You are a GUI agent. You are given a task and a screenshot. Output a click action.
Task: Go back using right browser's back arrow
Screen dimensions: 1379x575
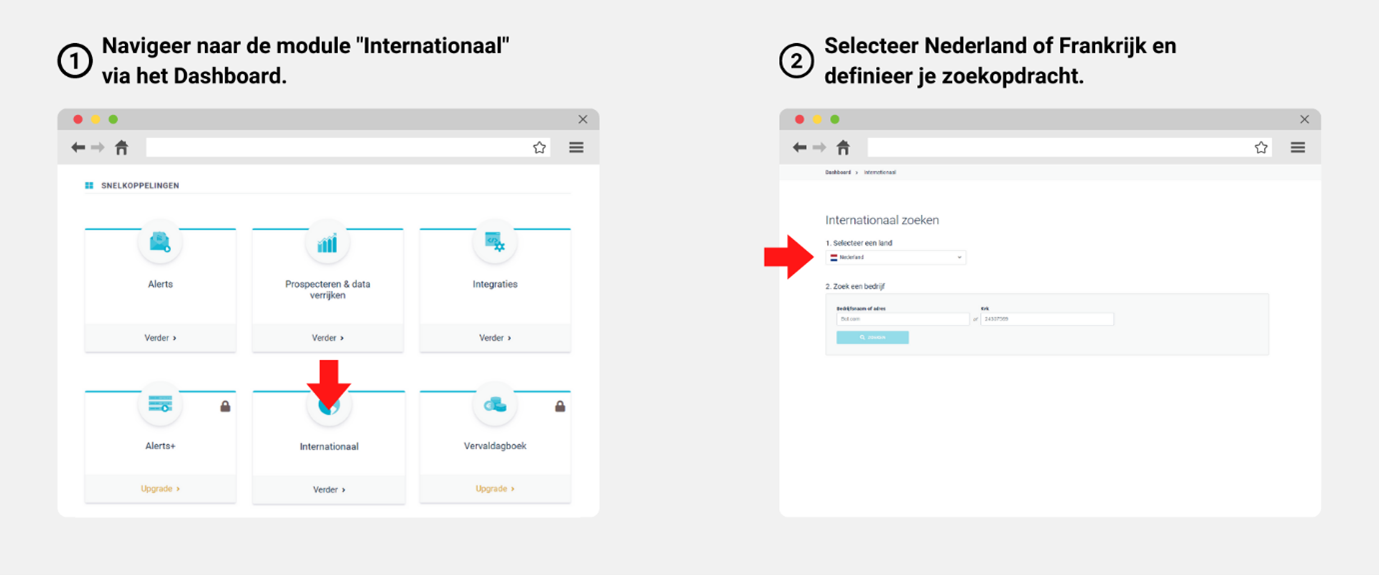point(799,148)
